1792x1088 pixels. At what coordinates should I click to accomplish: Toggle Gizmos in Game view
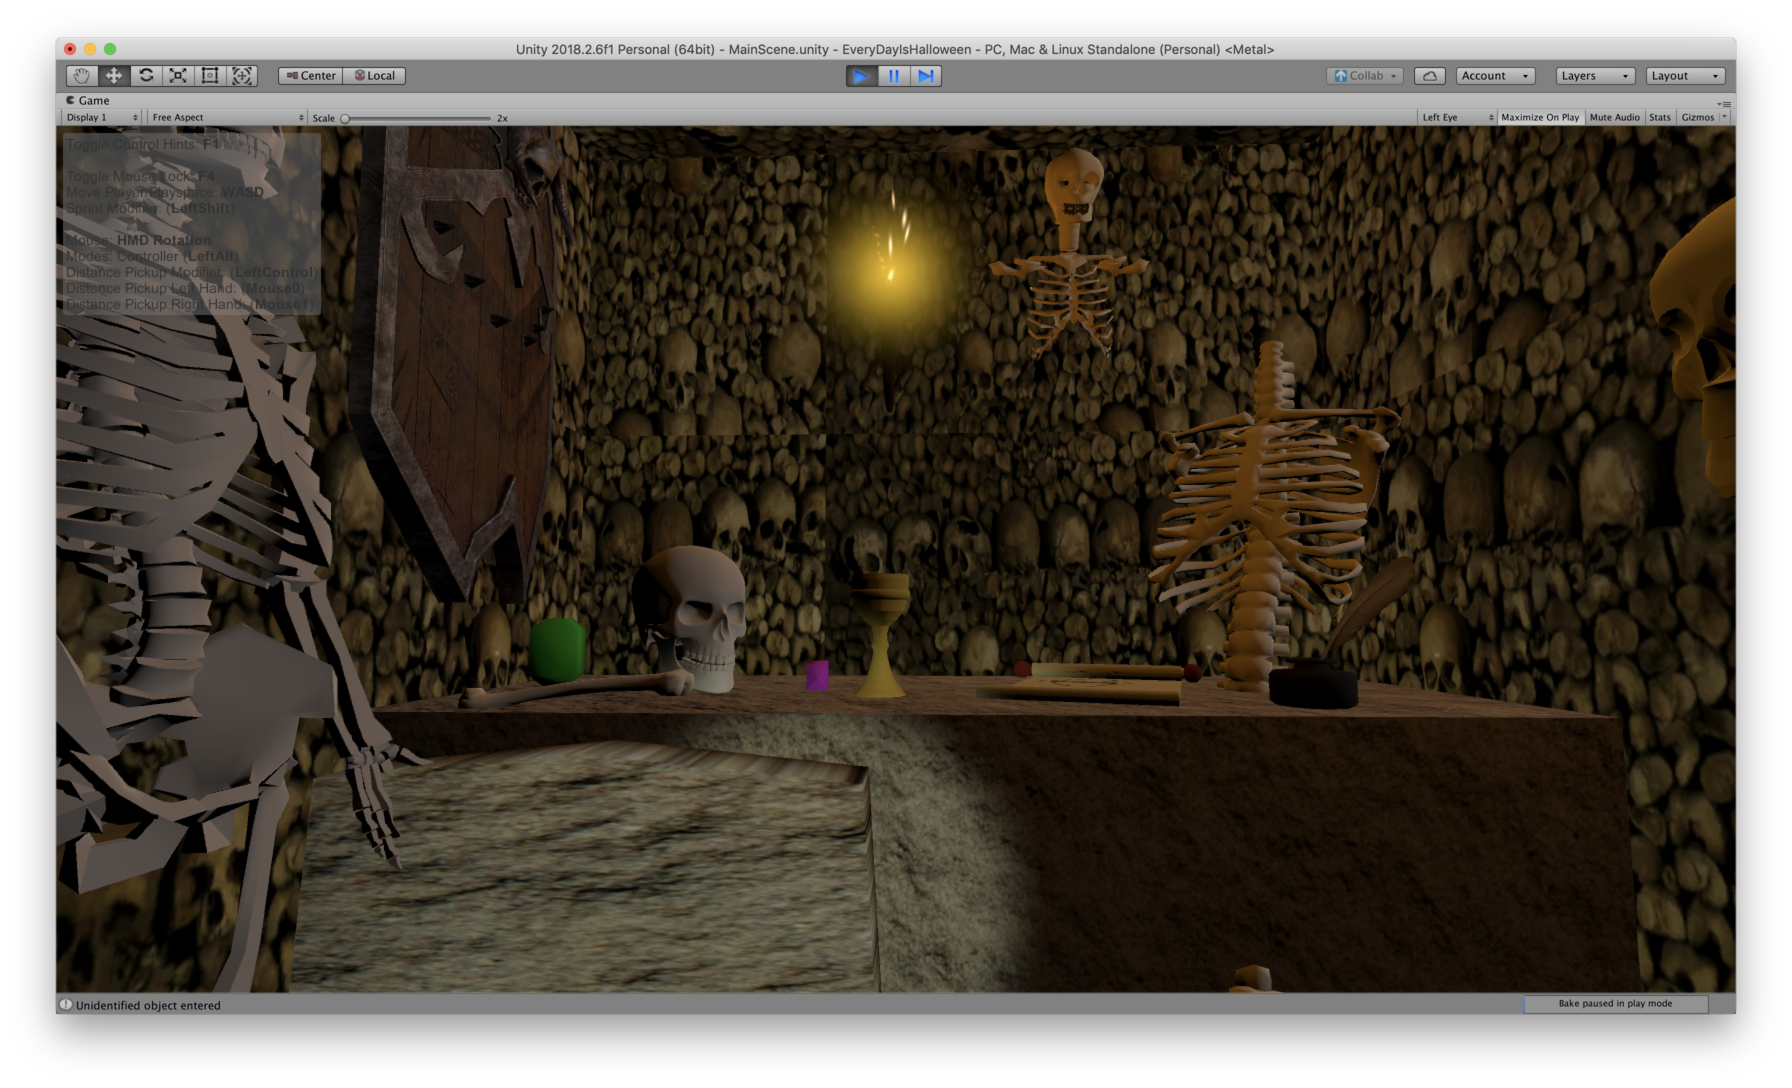click(x=1697, y=118)
